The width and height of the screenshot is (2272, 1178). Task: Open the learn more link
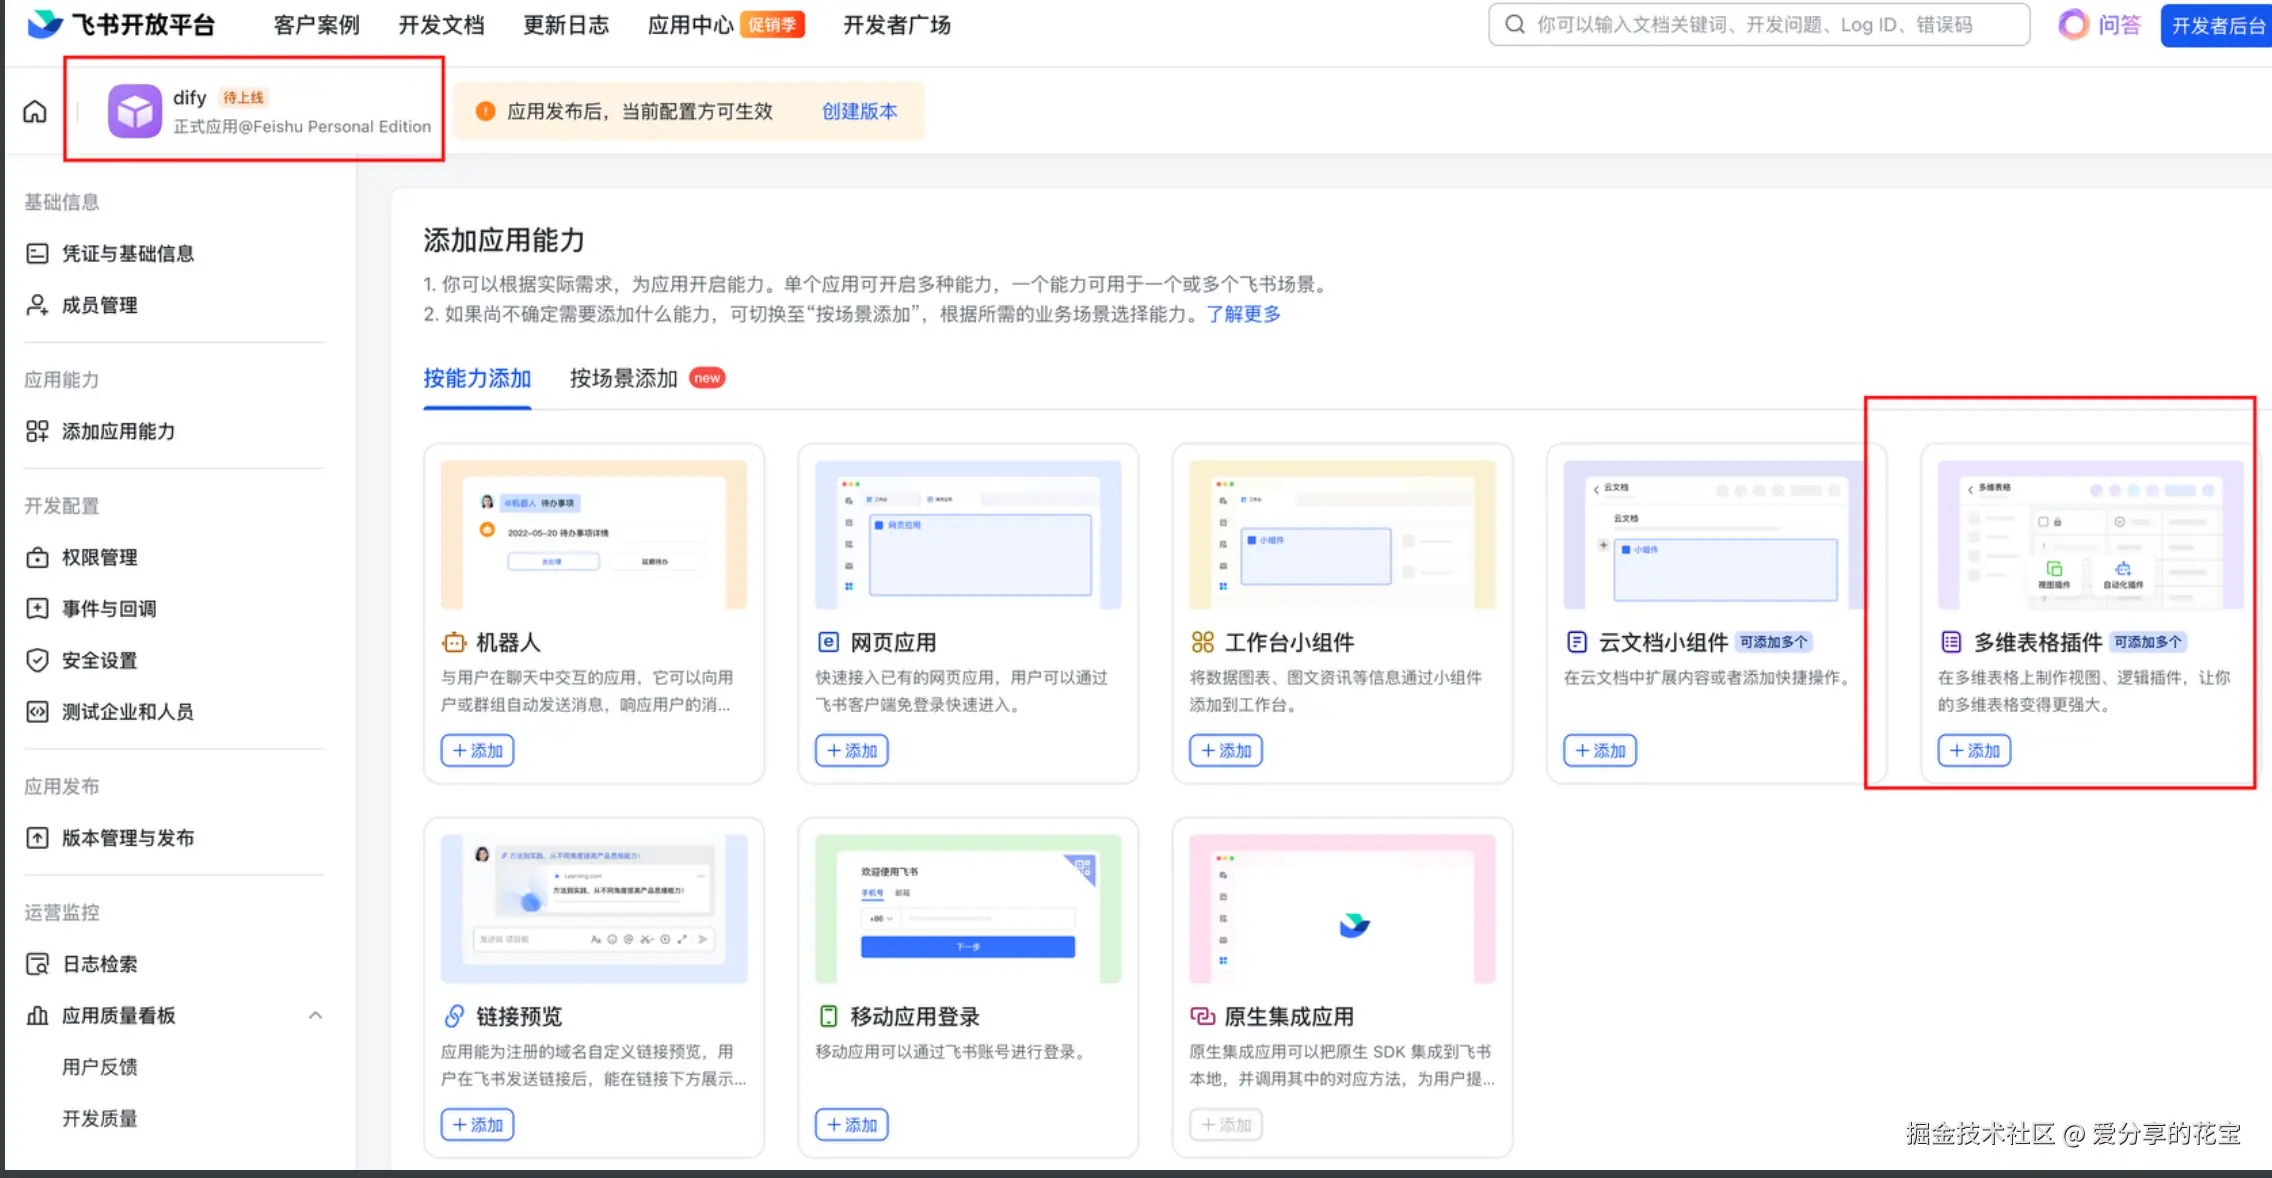pos(1243,314)
